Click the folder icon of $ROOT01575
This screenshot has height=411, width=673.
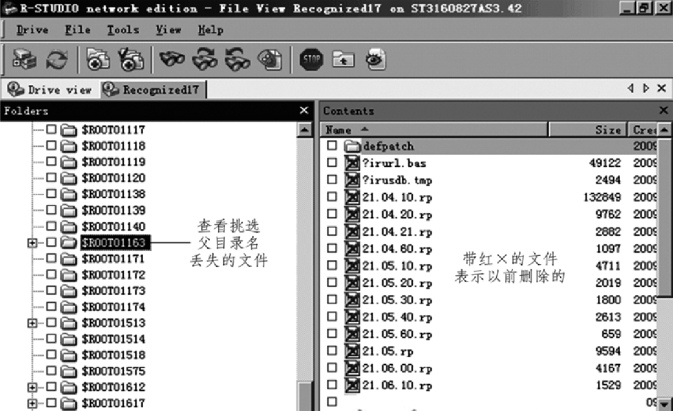click(x=68, y=371)
